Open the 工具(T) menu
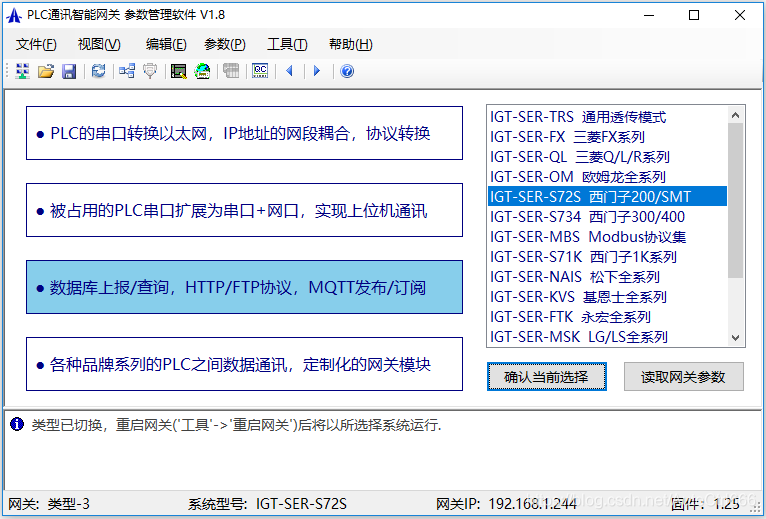Image resolution: width=766 pixels, height=519 pixels. pos(287,44)
